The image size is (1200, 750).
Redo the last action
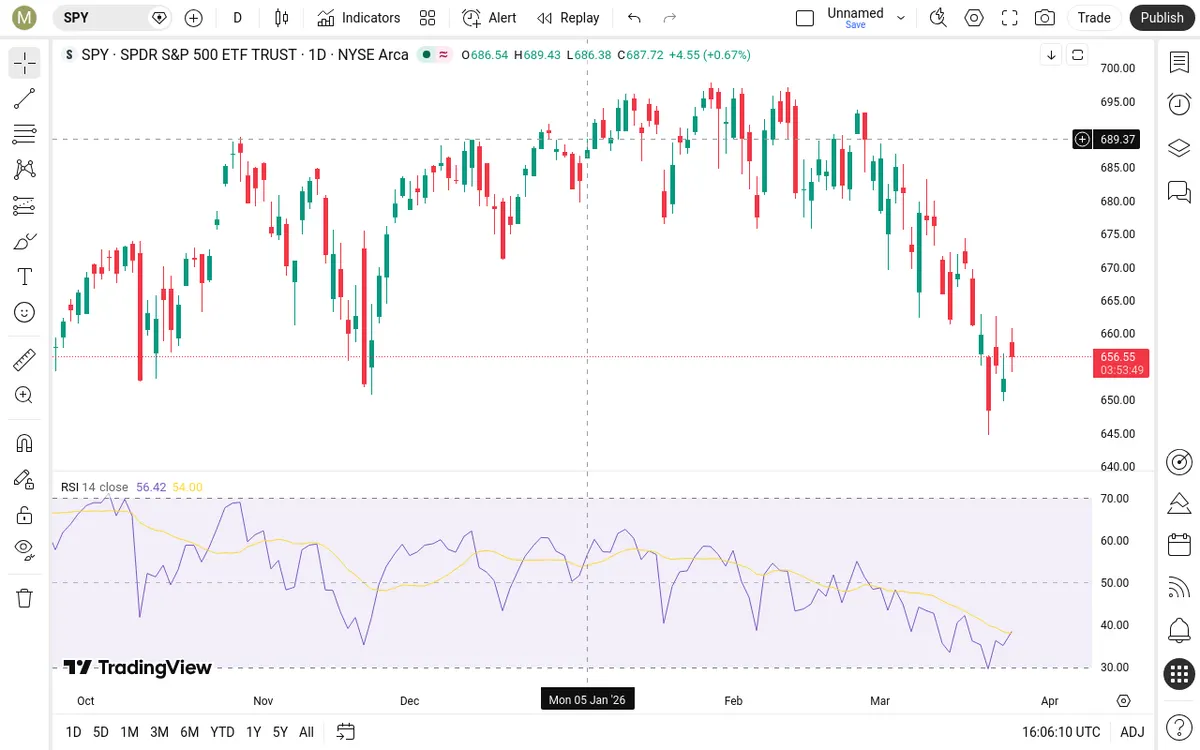pyautogui.click(x=670, y=18)
